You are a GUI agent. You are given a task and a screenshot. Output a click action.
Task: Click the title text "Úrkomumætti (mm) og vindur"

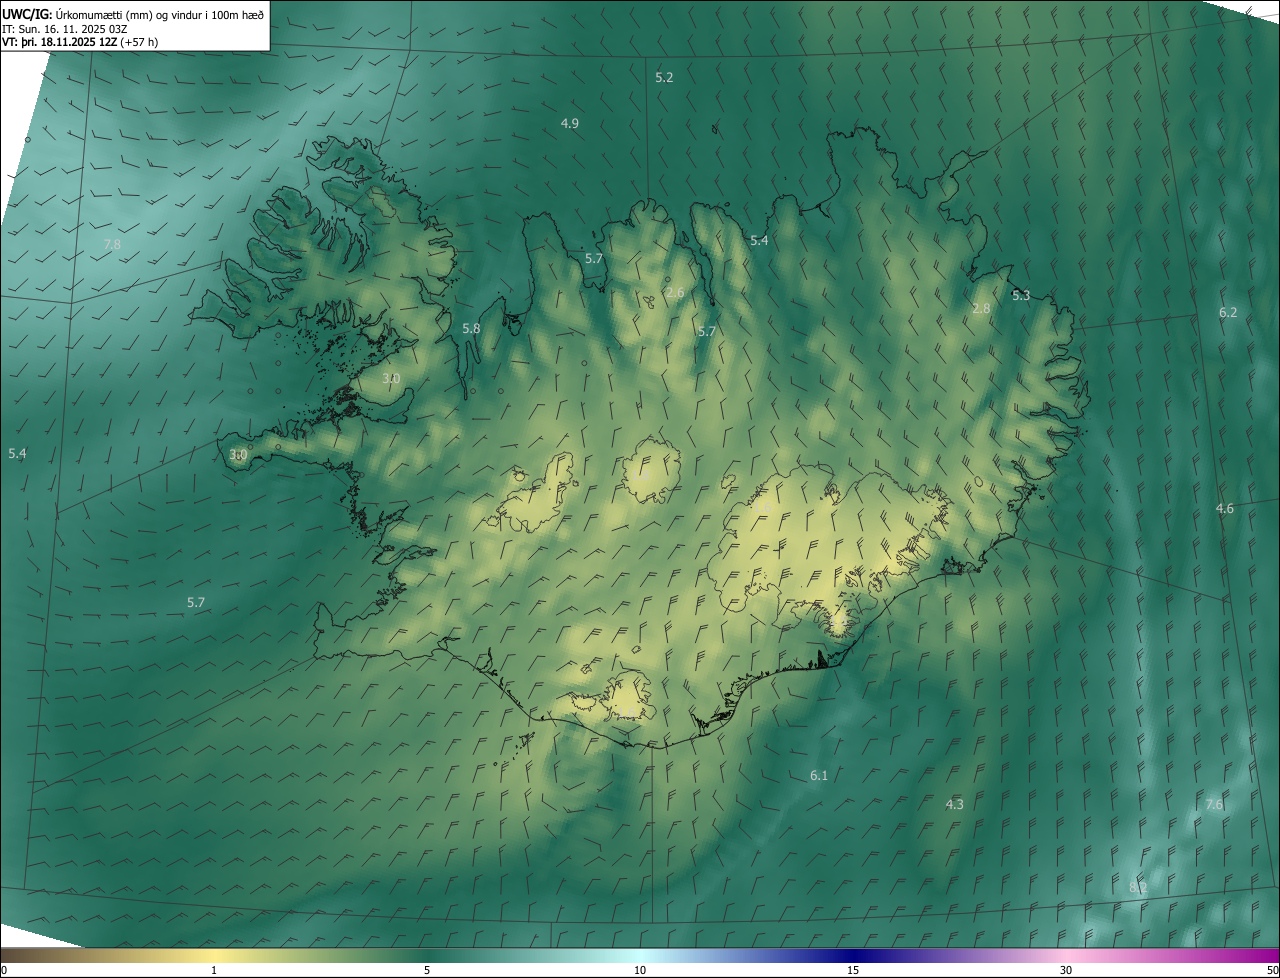pyautogui.click(x=129, y=15)
